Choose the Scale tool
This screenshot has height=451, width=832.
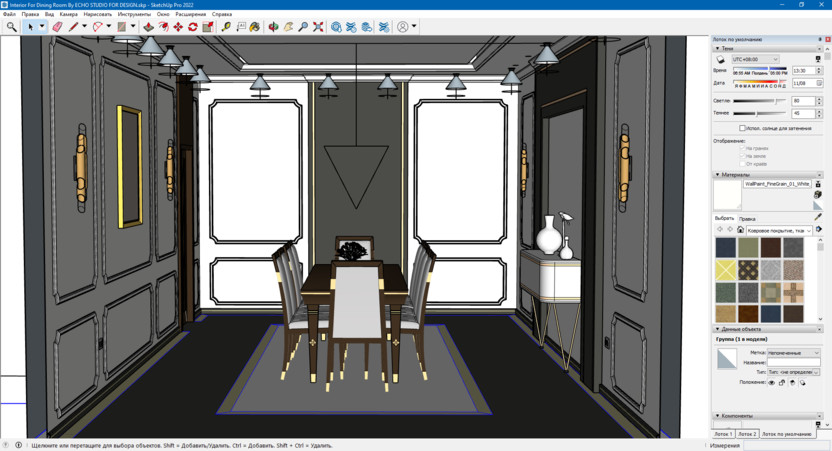click(x=208, y=27)
